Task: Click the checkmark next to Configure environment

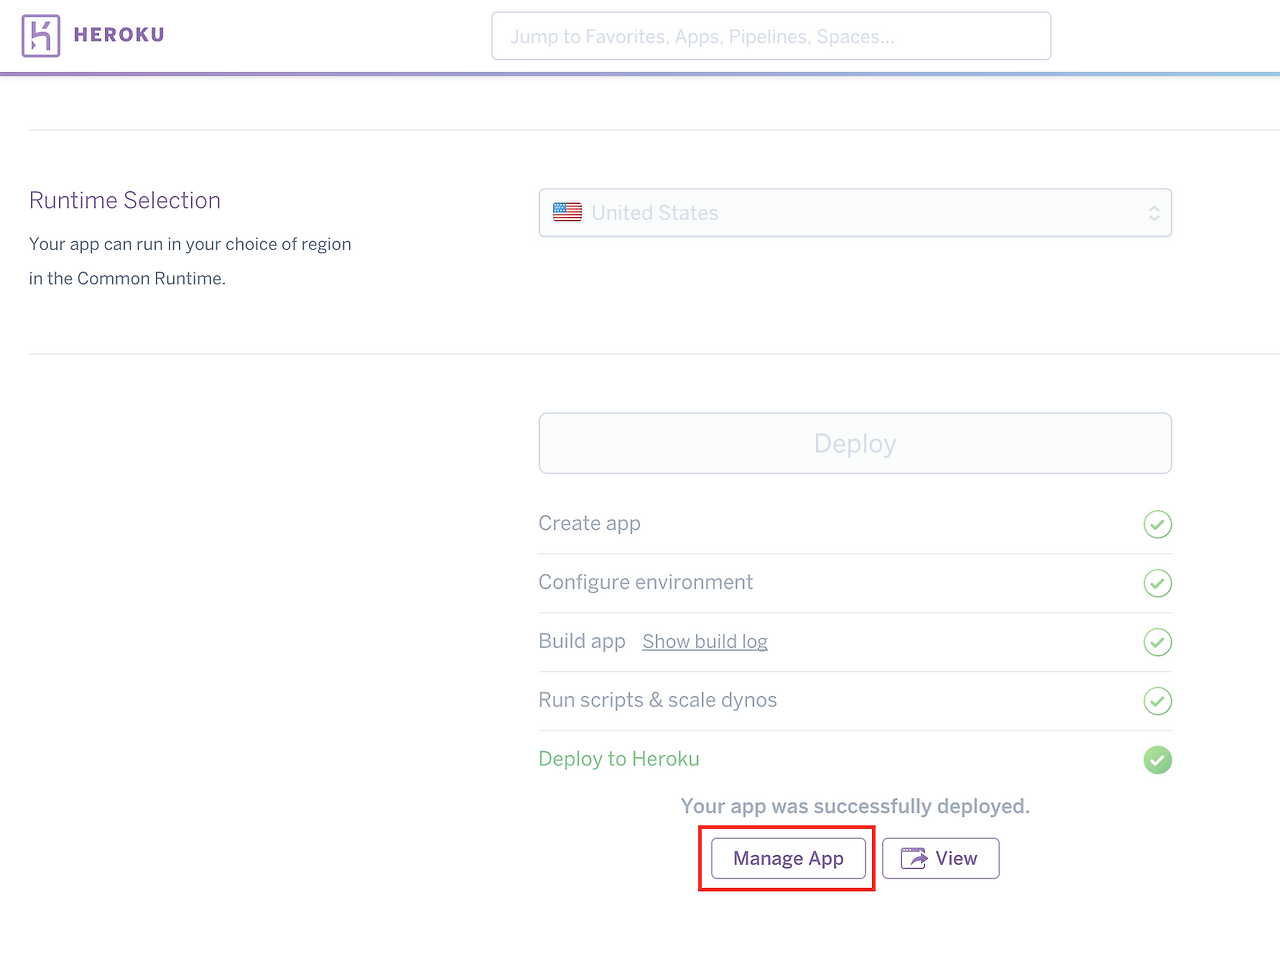Action: pyautogui.click(x=1157, y=583)
